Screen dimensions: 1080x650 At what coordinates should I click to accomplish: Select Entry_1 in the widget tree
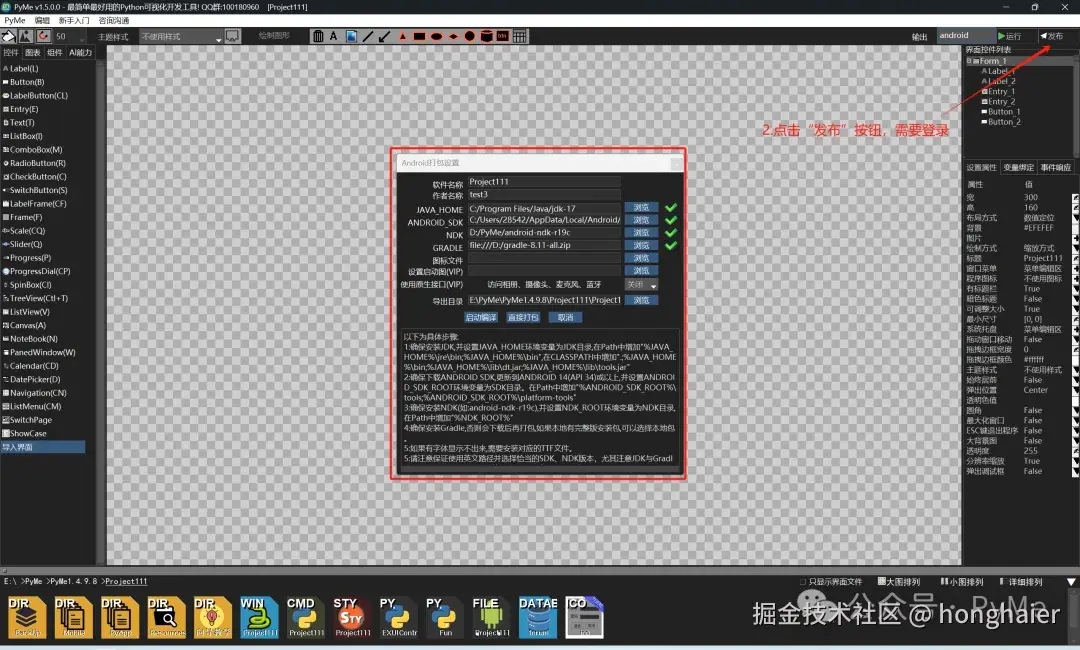[x=1001, y=92]
